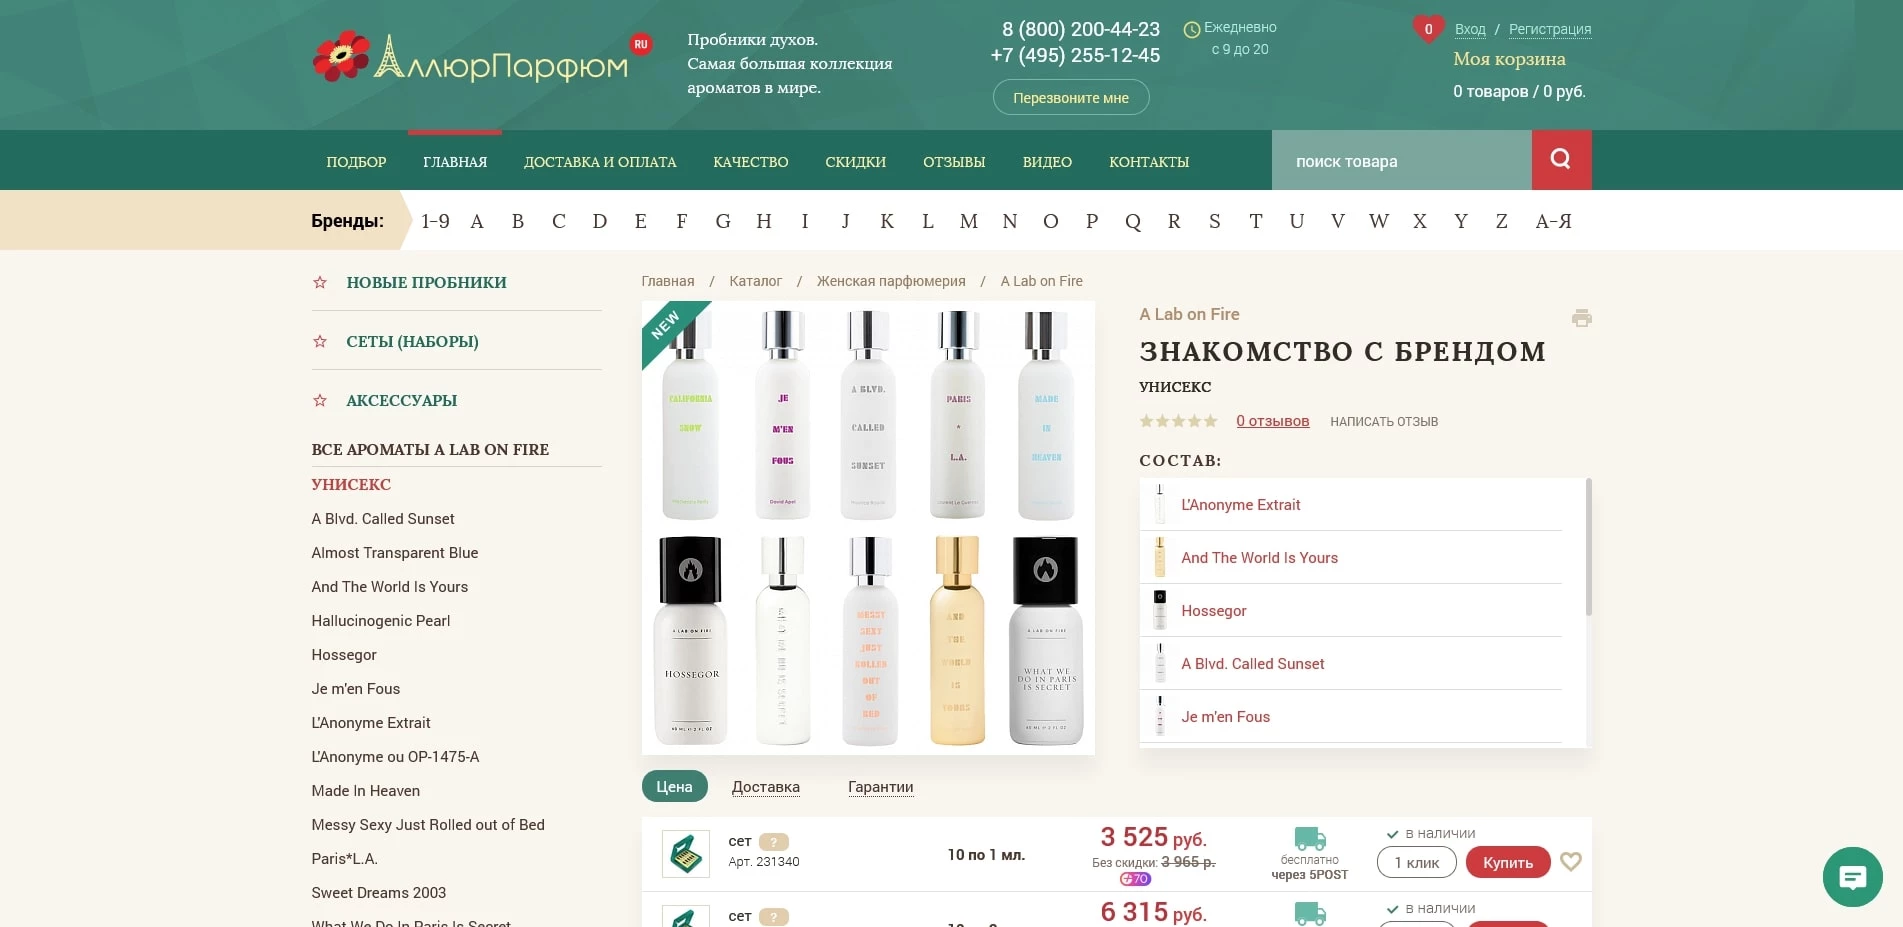Click the Купить button
Screen dimensions: 1903x927
(1508, 862)
